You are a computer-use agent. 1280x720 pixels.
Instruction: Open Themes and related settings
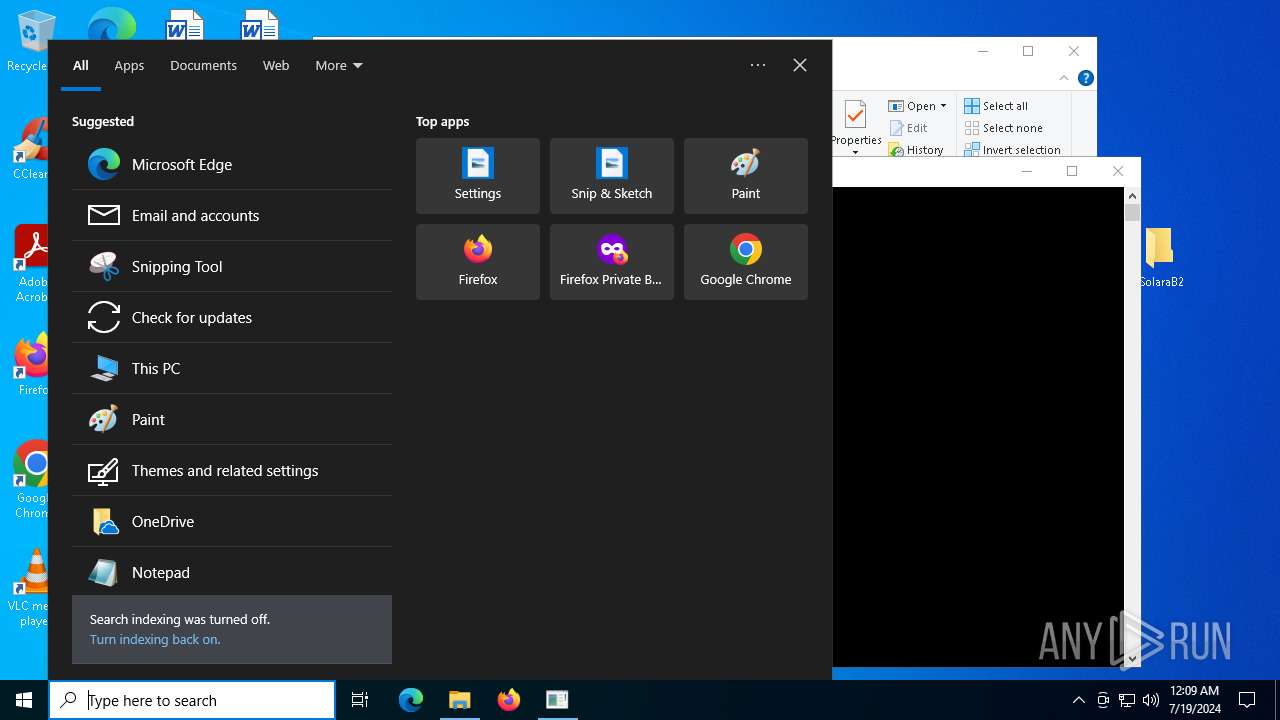pyautogui.click(x=232, y=470)
